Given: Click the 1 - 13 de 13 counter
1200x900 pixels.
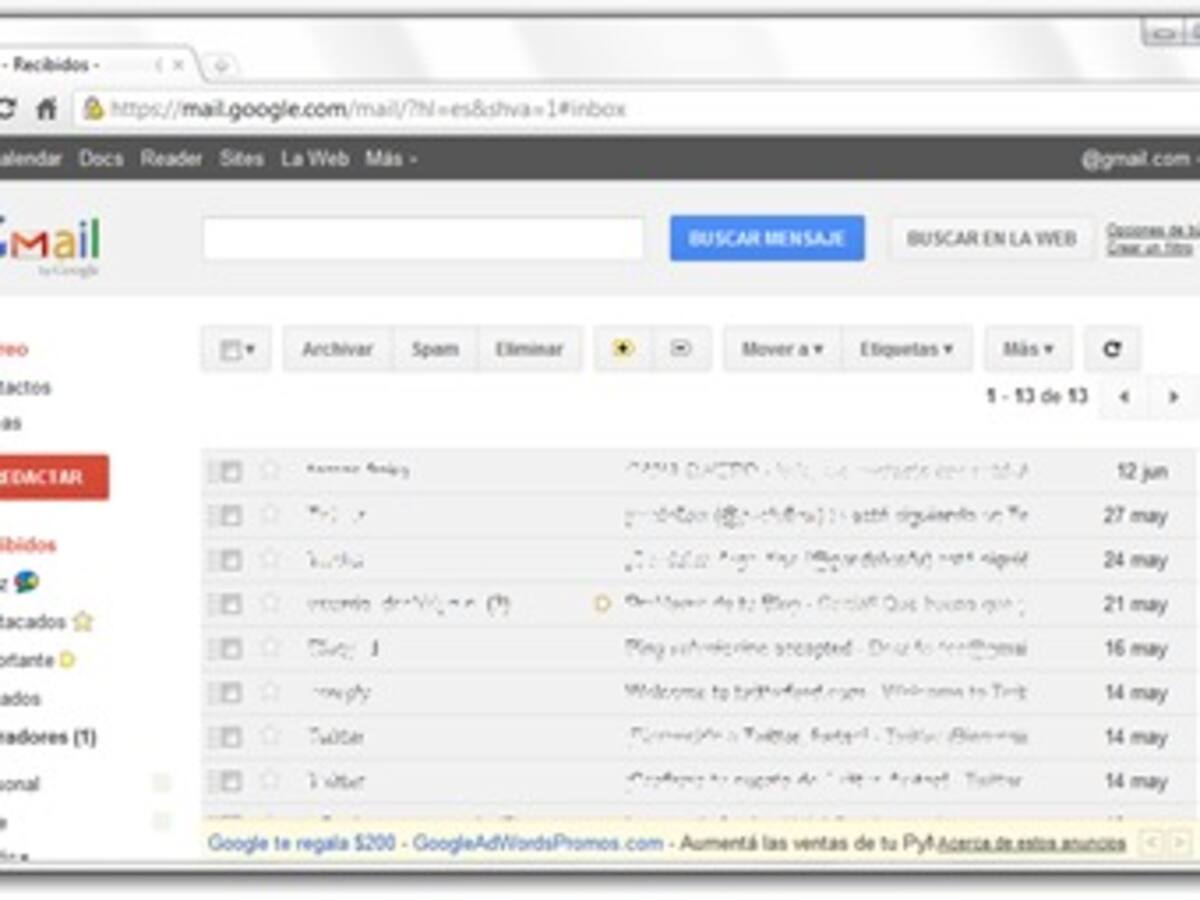Looking at the screenshot, I should pos(1037,397).
